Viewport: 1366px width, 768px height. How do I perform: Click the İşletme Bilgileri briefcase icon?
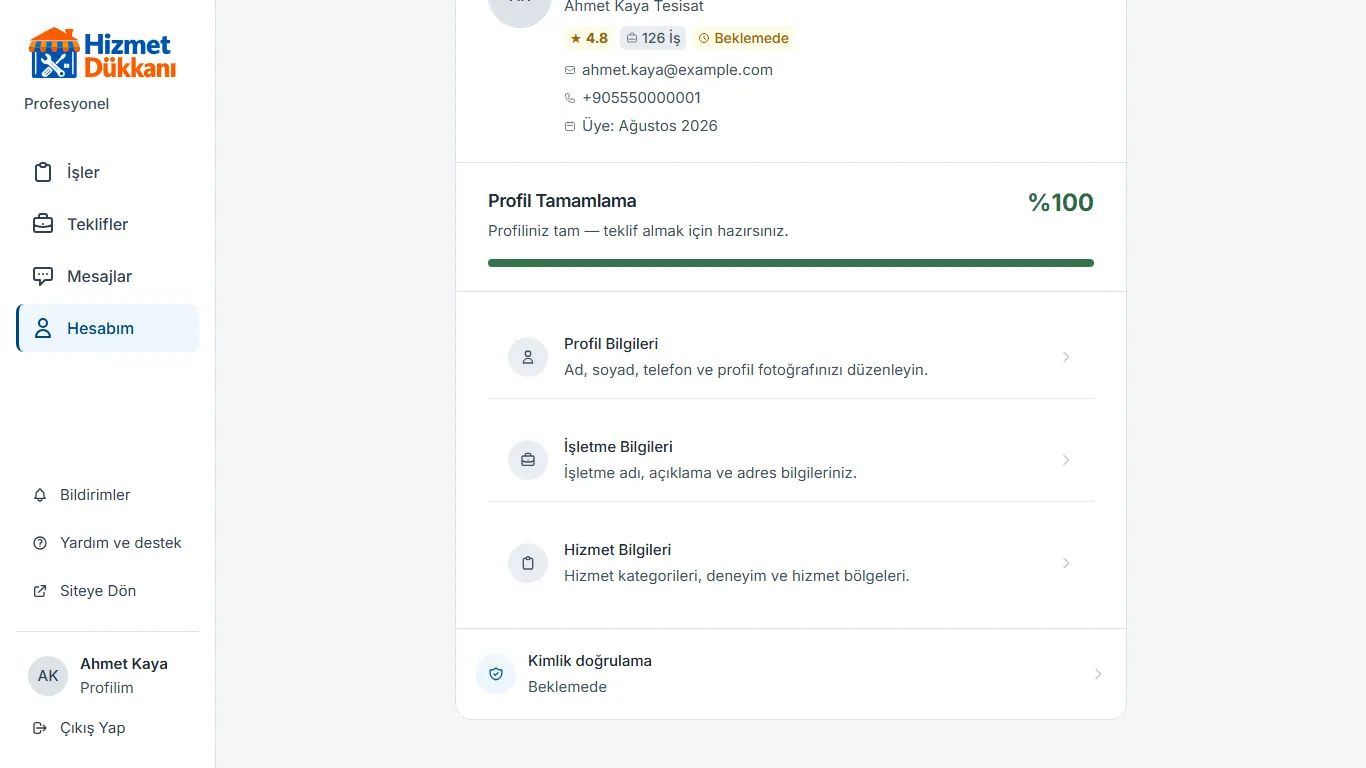[528, 460]
